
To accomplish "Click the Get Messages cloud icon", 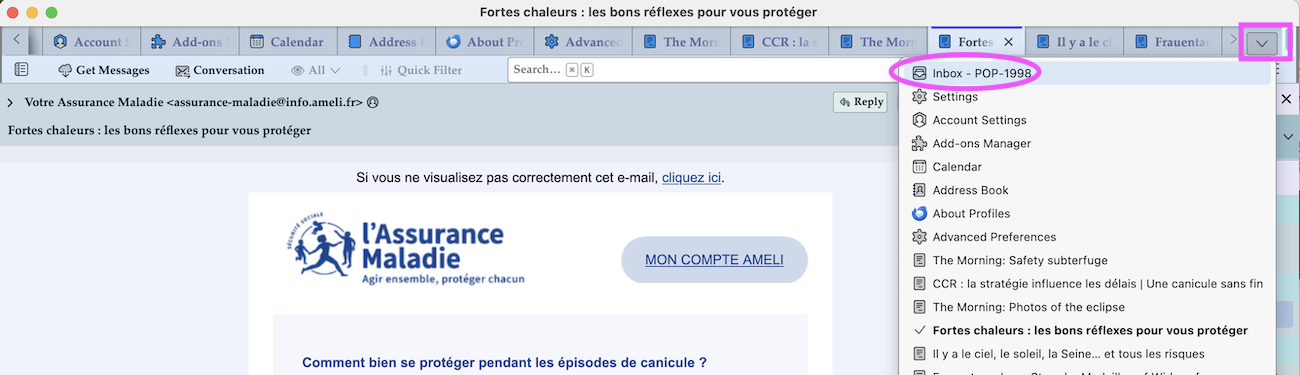I will pyautogui.click(x=65, y=71).
